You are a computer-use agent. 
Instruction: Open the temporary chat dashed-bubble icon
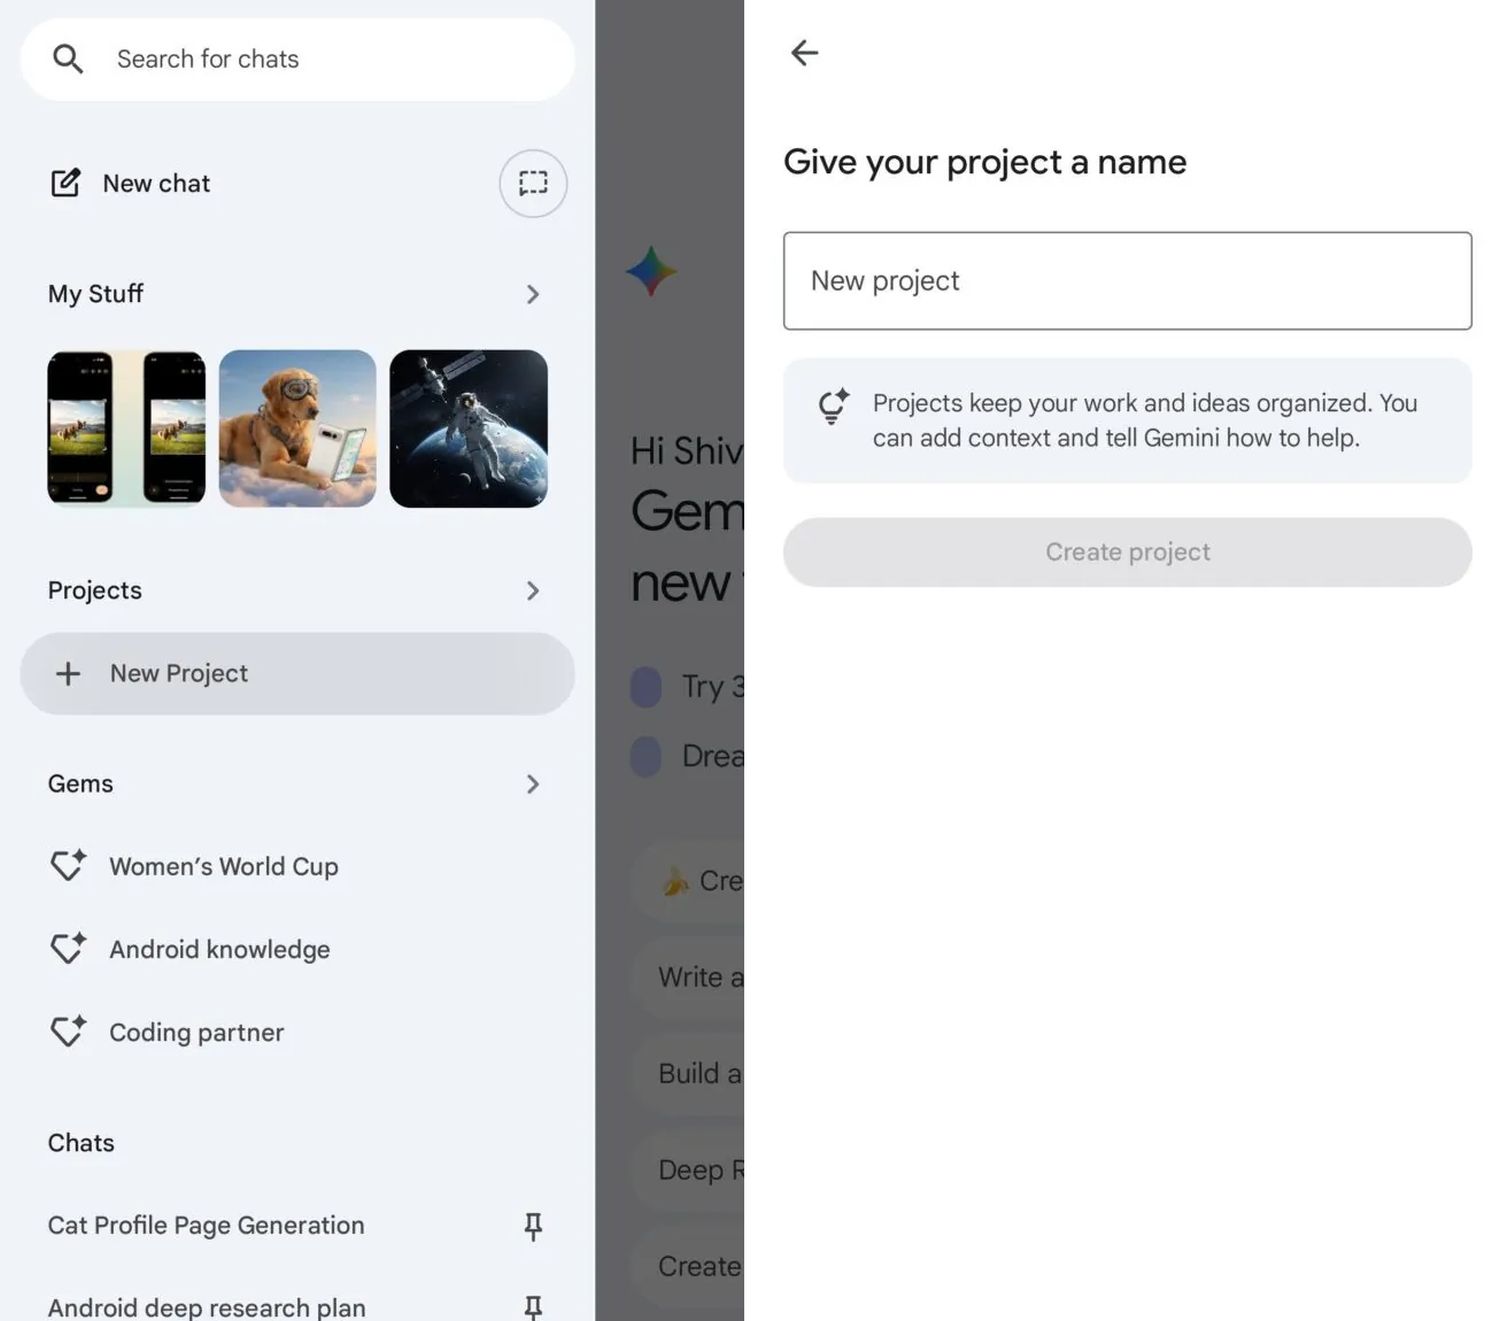click(x=533, y=183)
